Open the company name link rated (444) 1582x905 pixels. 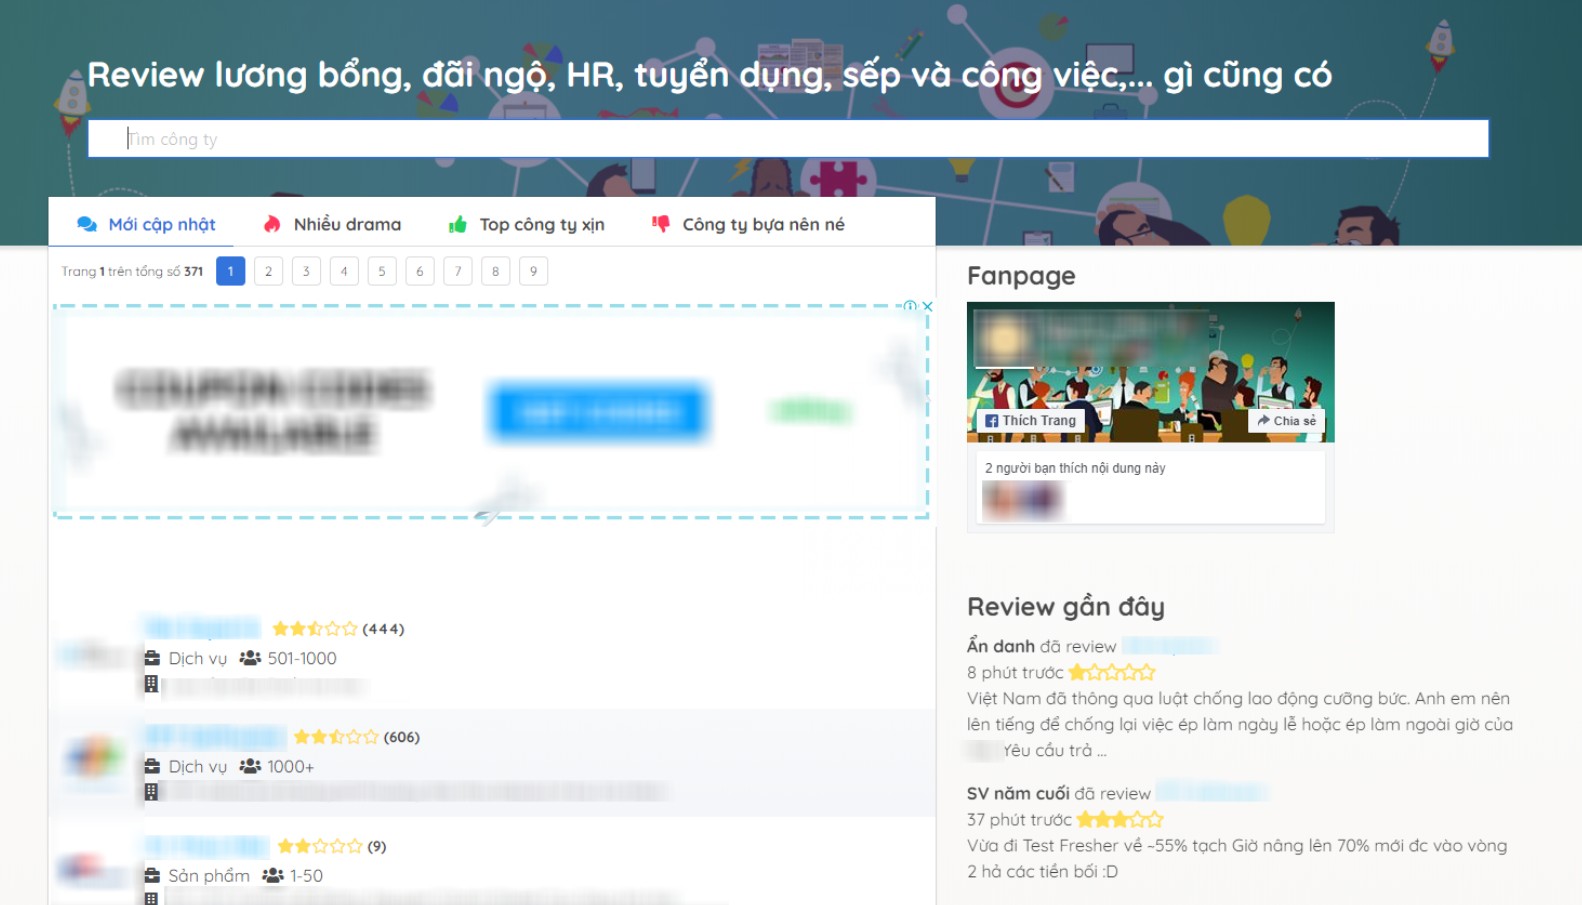(x=203, y=628)
